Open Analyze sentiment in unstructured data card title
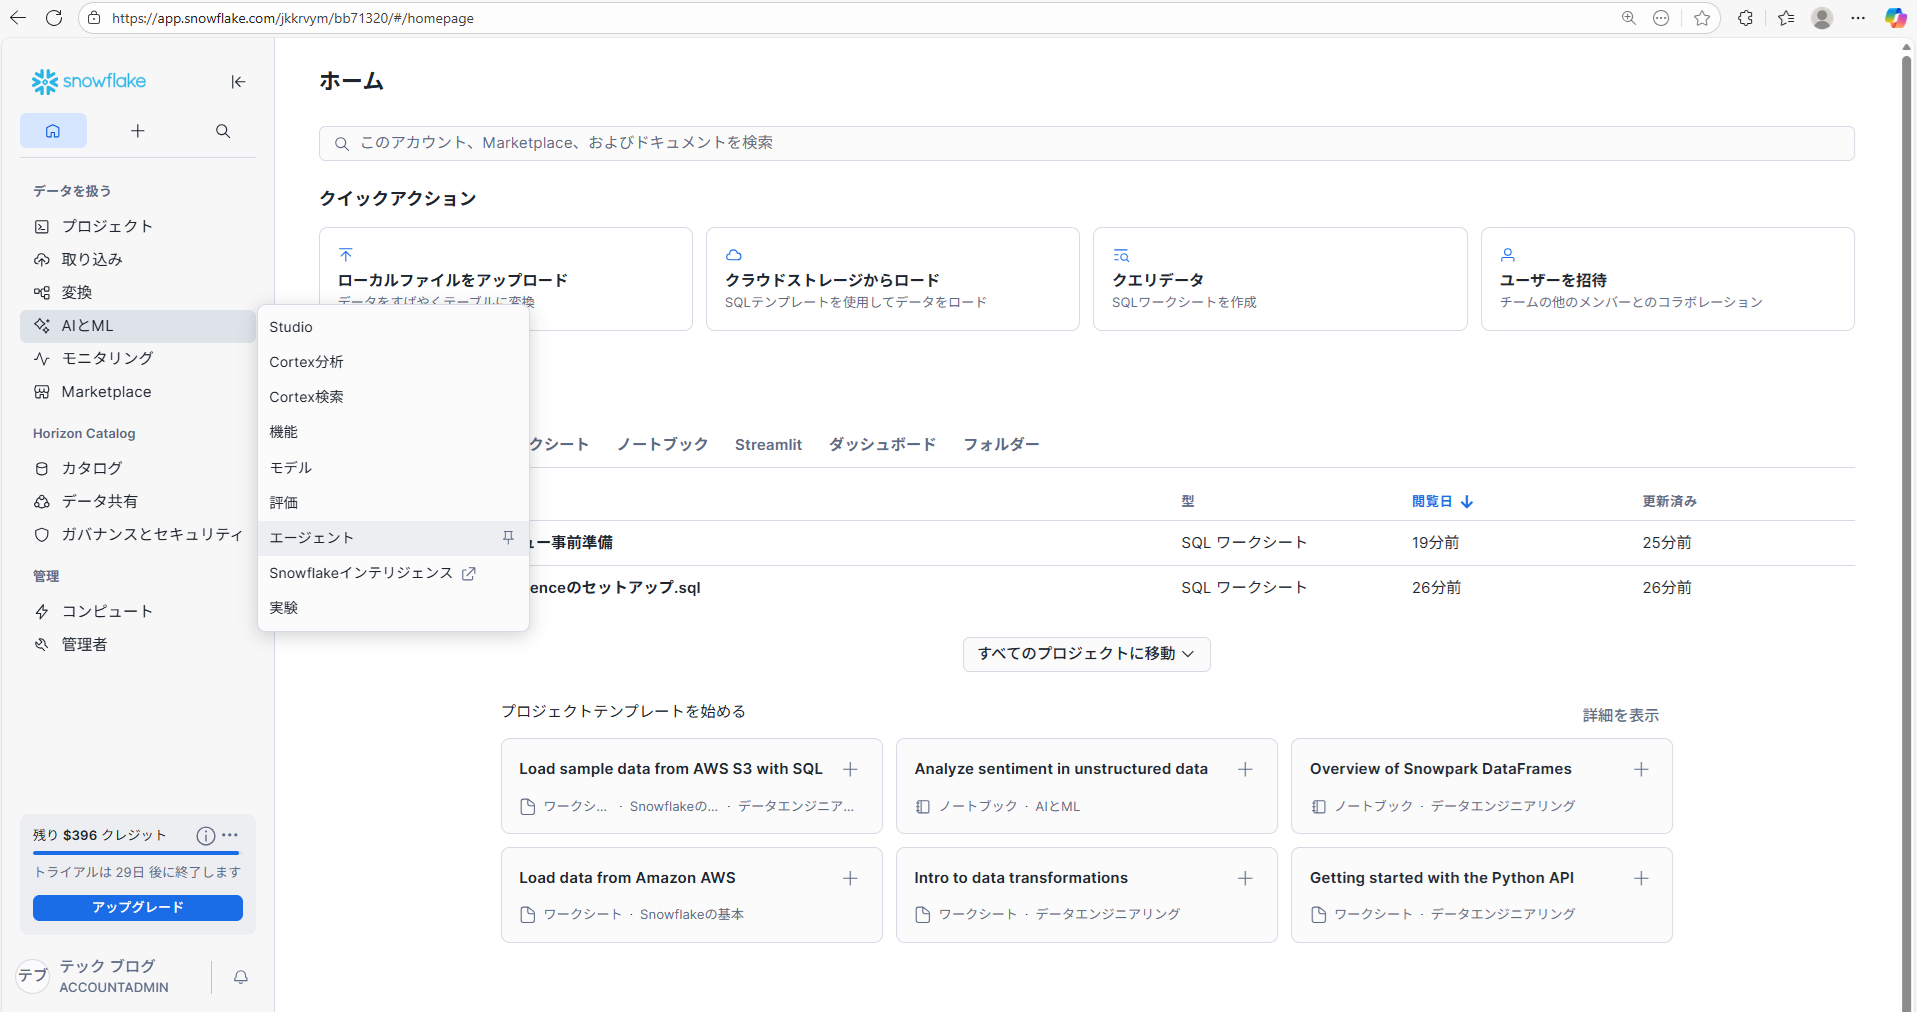 click(x=1061, y=769)
